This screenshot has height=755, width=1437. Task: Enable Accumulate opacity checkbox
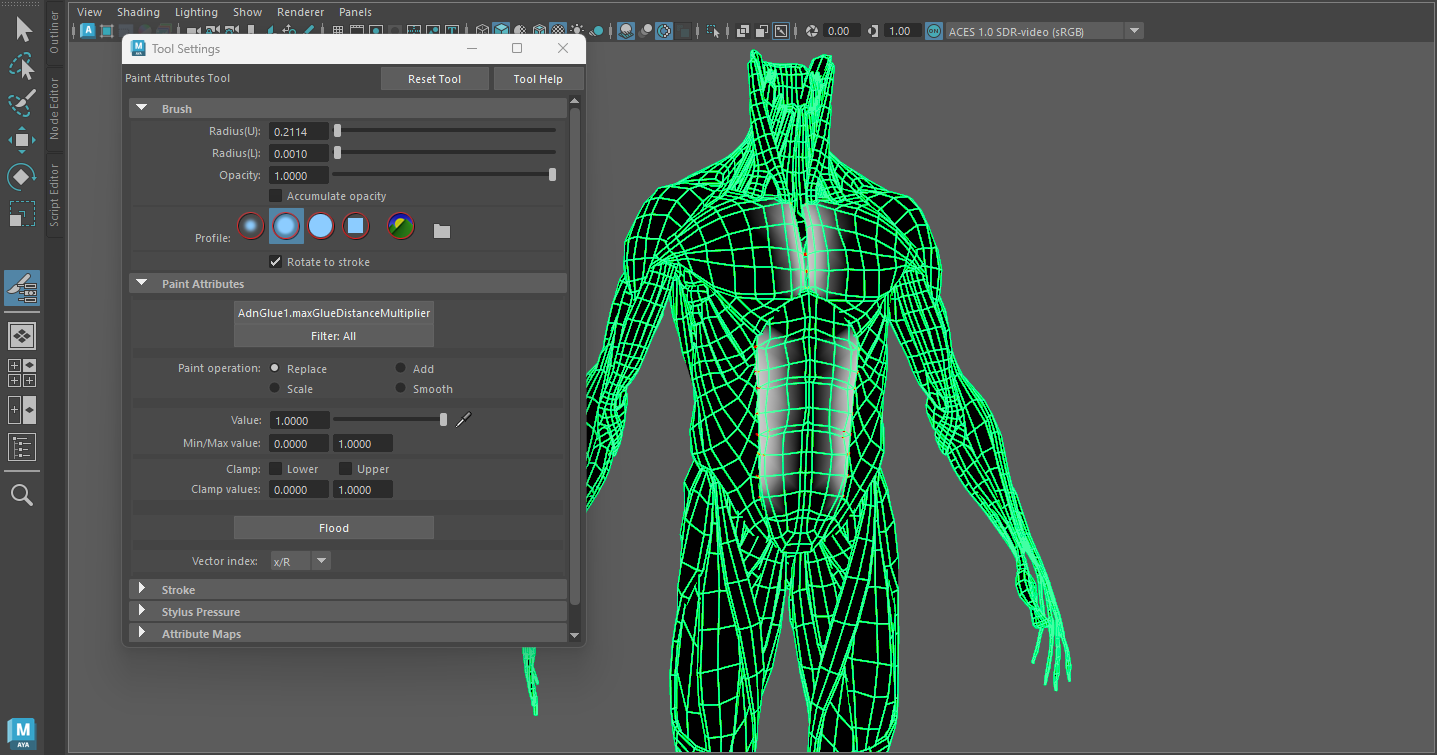pos(276,196)
